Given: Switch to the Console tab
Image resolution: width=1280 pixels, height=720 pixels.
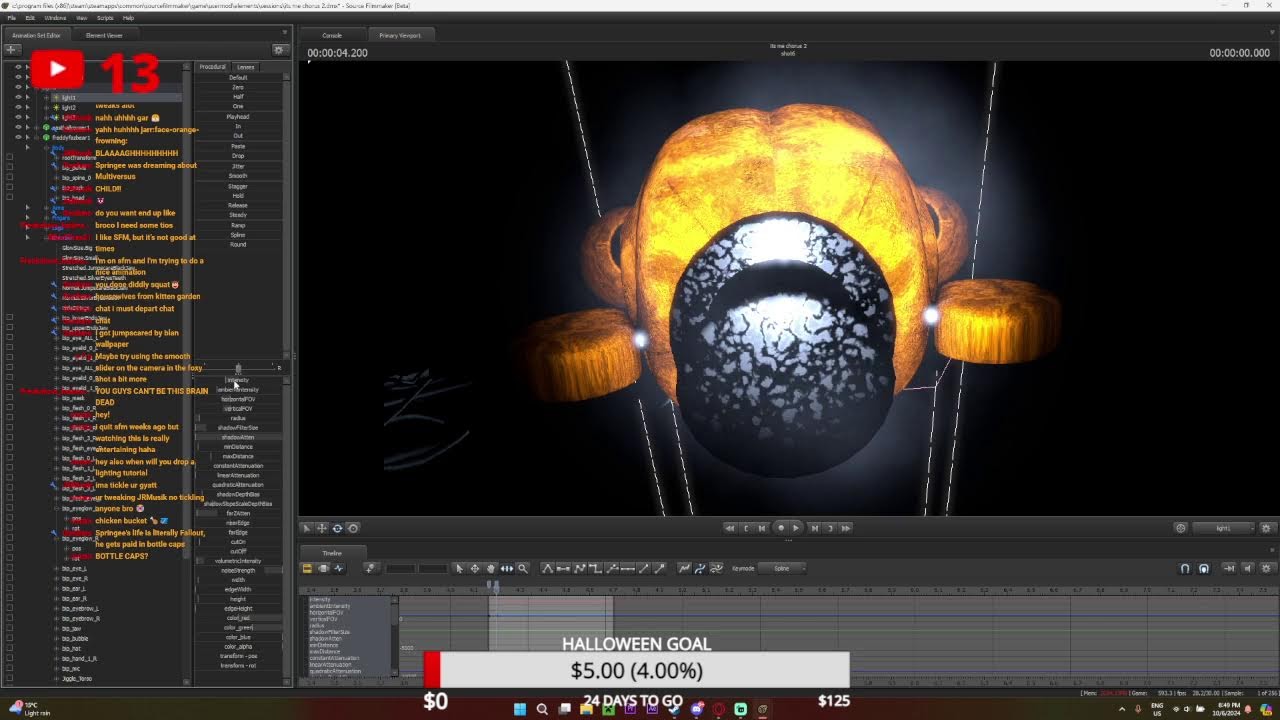Looking at the screenshot, I should tap(331, 35).
